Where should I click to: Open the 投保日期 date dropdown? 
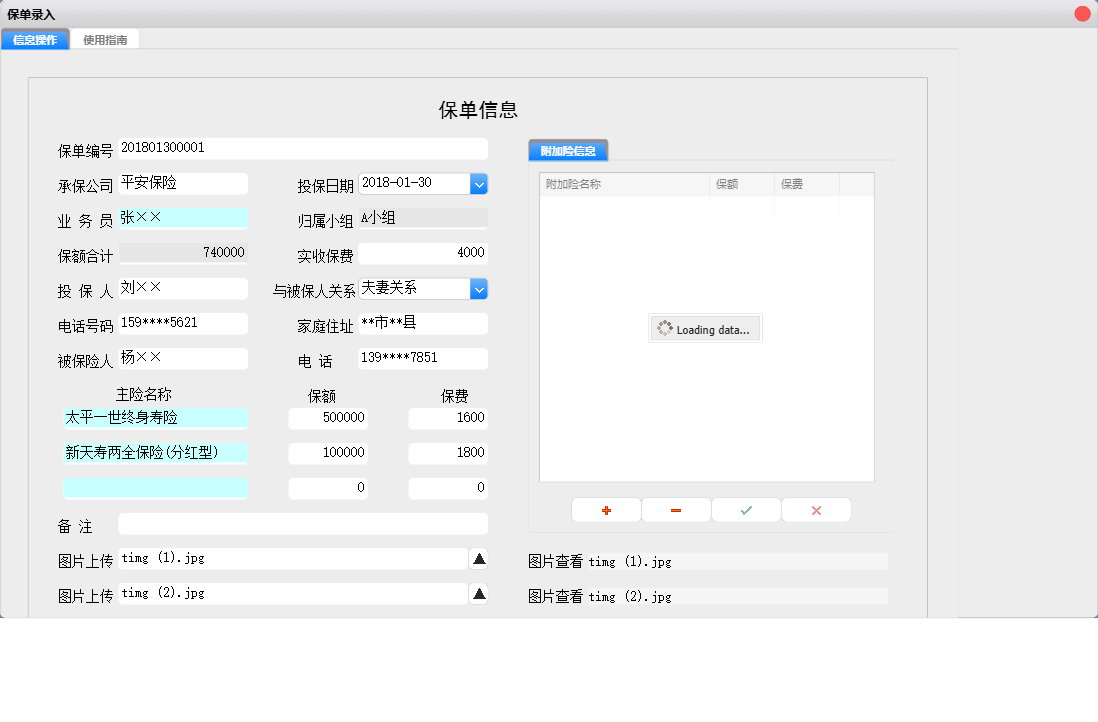click(x=478, y=184)
